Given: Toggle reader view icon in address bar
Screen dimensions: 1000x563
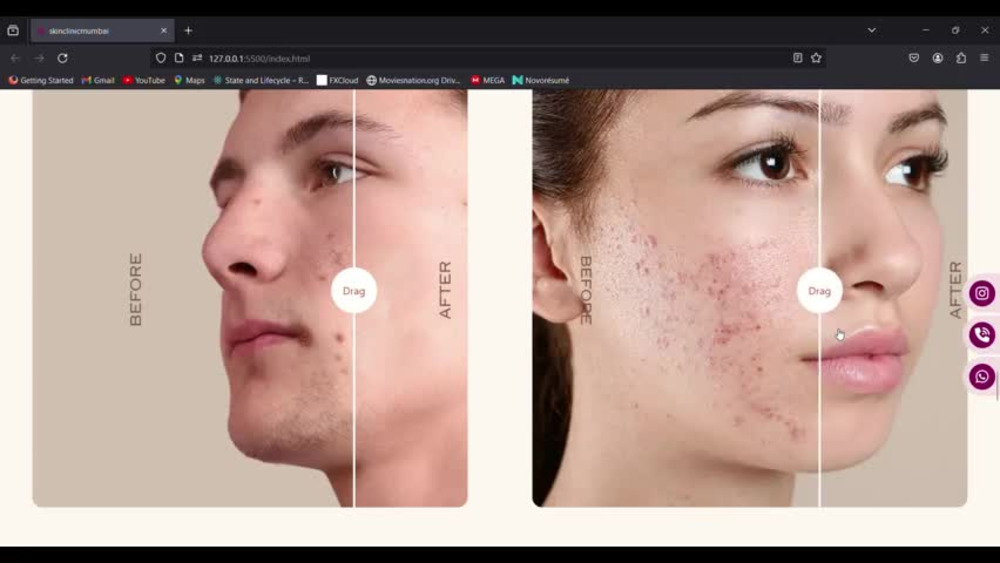Looking at the screenshot, I should pyautogui.click(x=797, y=58).
